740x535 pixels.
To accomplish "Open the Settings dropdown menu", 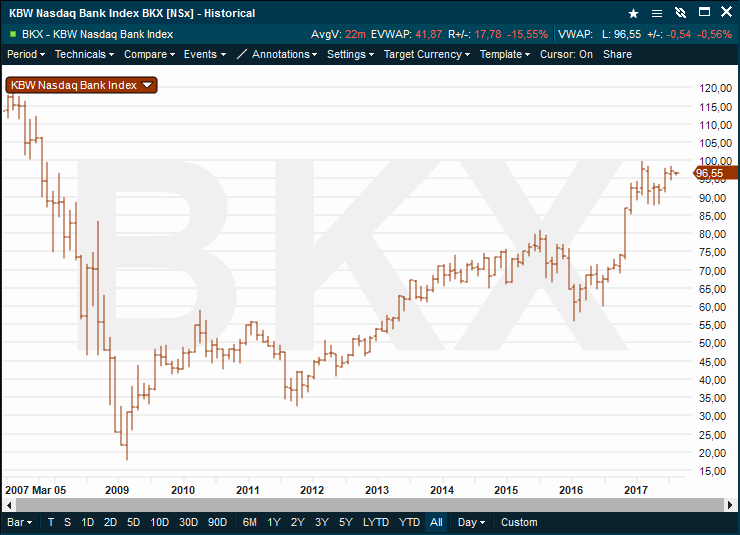I will pos(351,54).
